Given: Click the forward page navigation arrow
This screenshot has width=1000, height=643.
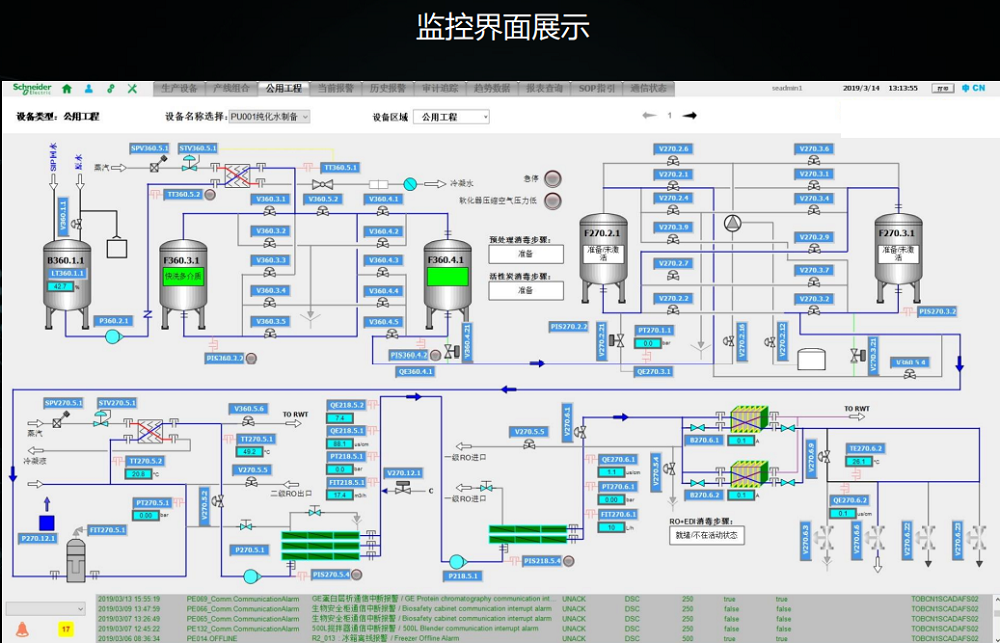Looking at the screenshot, I should click(x=689, y=115).
